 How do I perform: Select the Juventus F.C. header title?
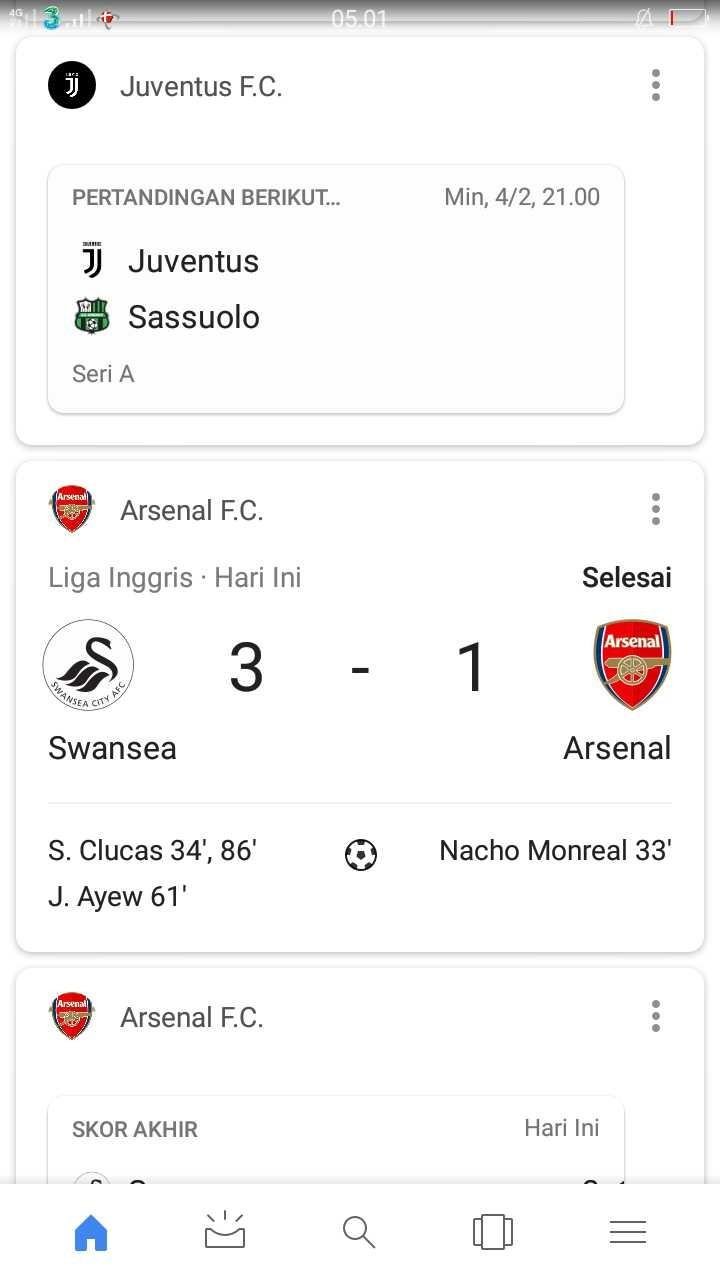201,87
